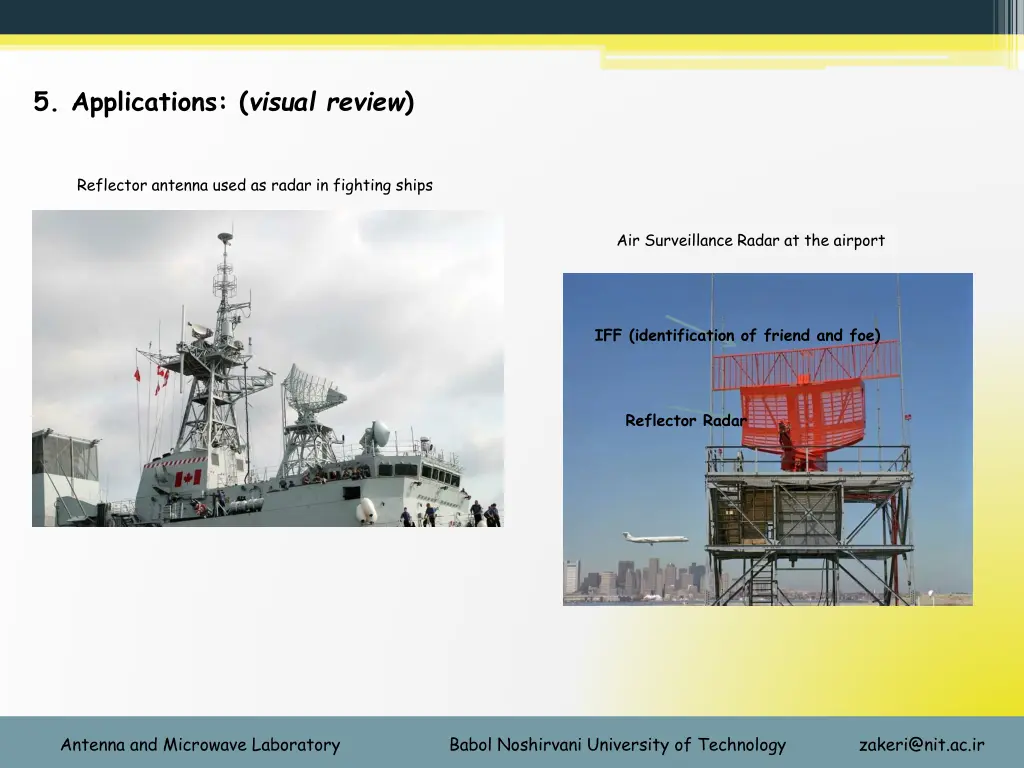The width and height of the screenshot is (1024, 768).
Task: Click the email address zakeri@nit.ac.ir
Action: point(921,745)
